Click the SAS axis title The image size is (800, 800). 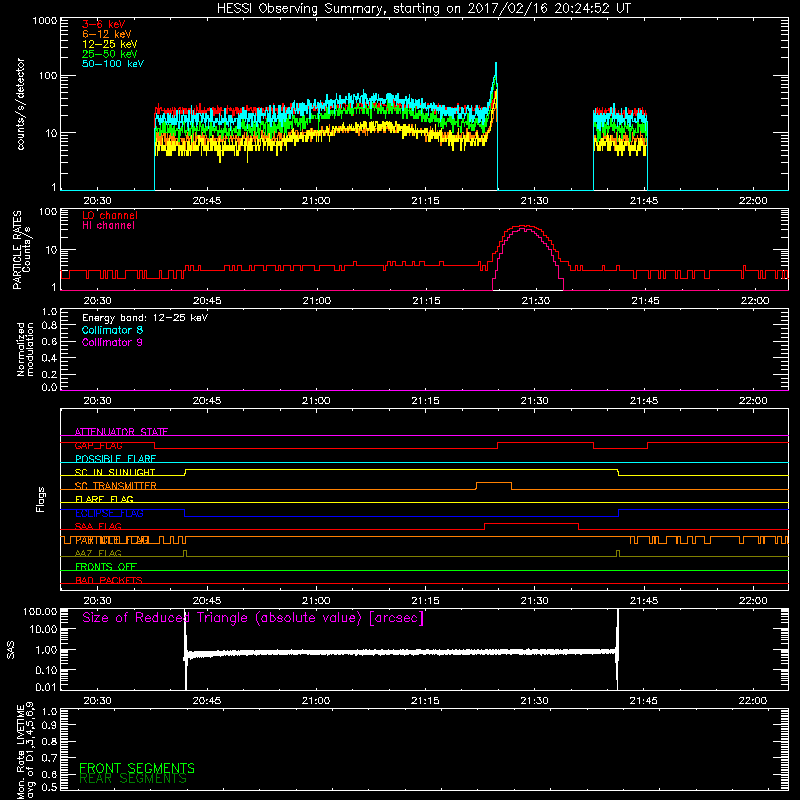click(11, 650)
